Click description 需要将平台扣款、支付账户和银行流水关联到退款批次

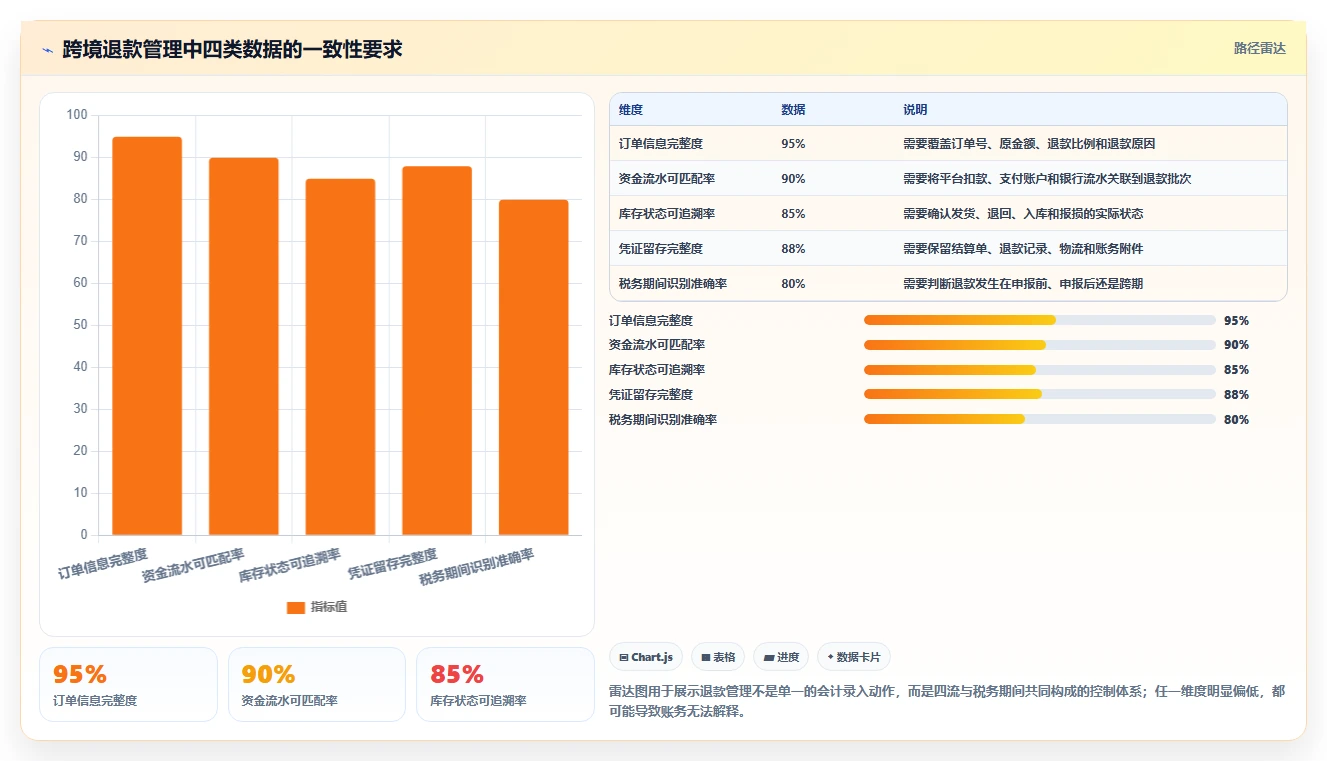(1047, 179)
